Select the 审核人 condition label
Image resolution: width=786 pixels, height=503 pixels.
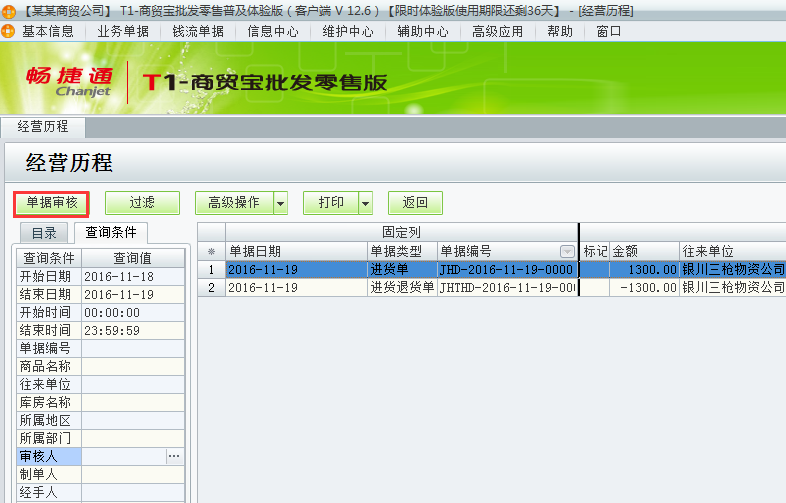tap(49, 457)
